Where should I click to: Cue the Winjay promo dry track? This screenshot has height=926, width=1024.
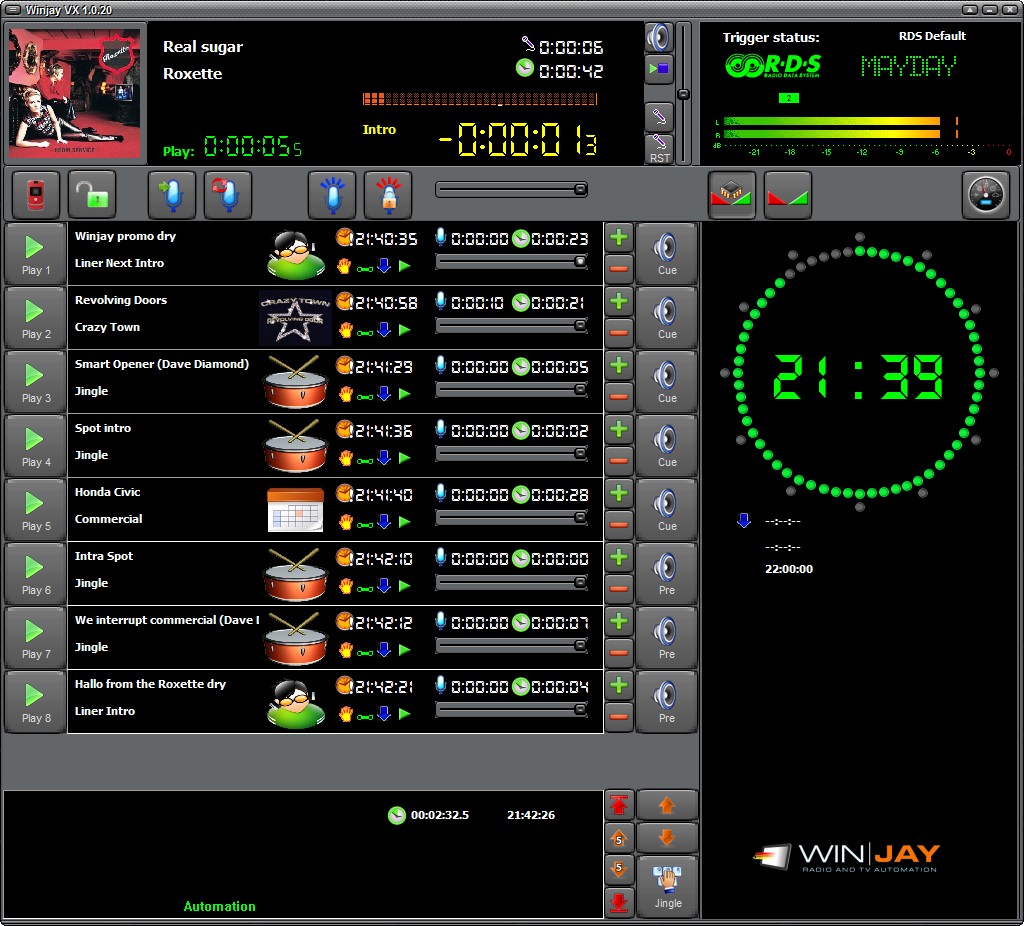(x=666, y=254)
